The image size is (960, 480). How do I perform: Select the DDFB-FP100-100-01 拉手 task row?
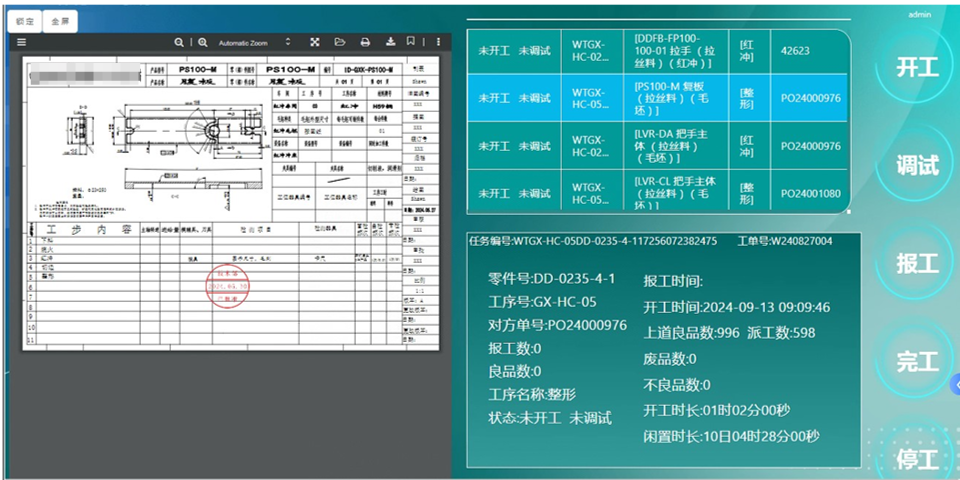coord(659,51)
